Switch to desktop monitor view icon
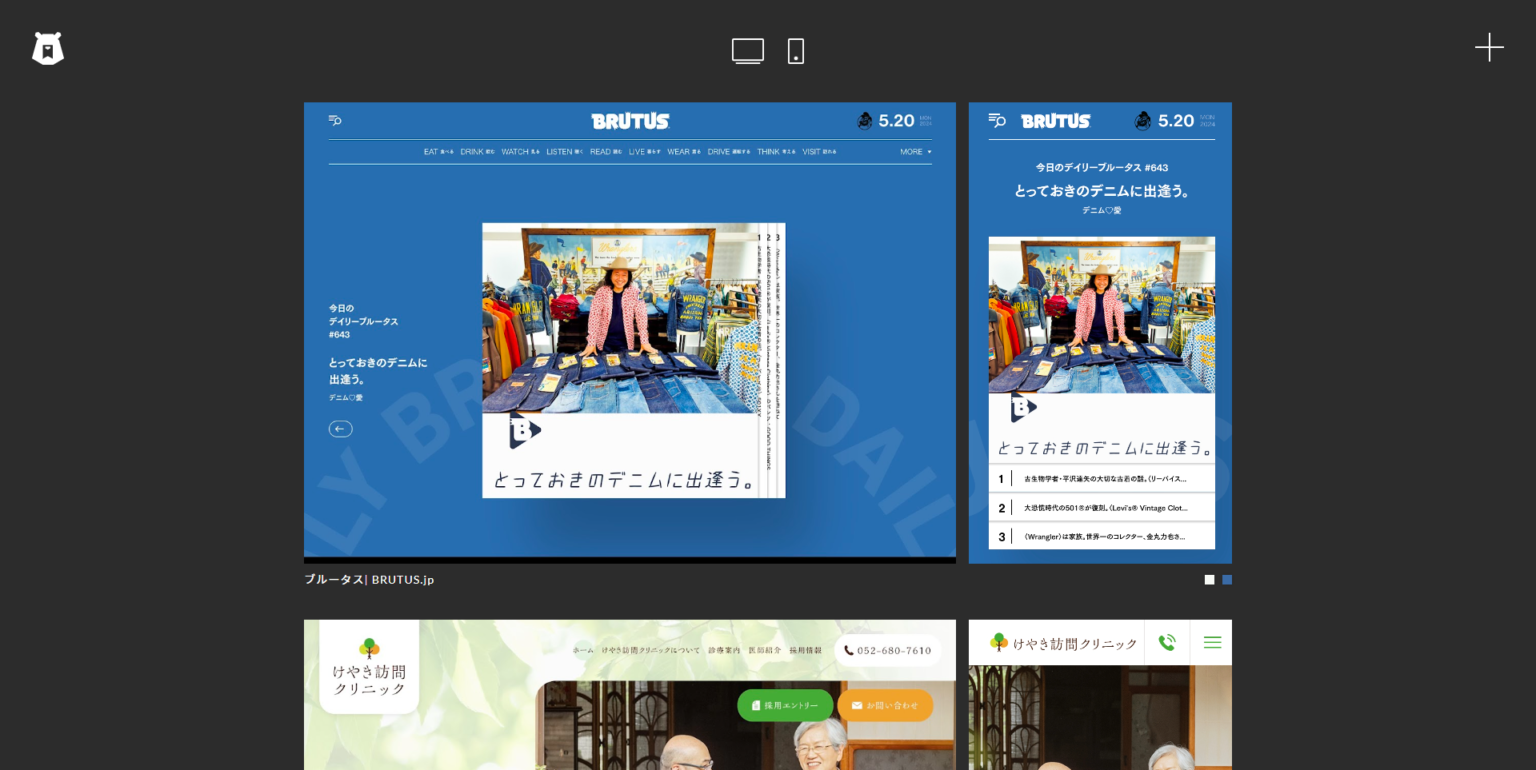Screen dimensions: 1536x770 click(x=747, y=51)
